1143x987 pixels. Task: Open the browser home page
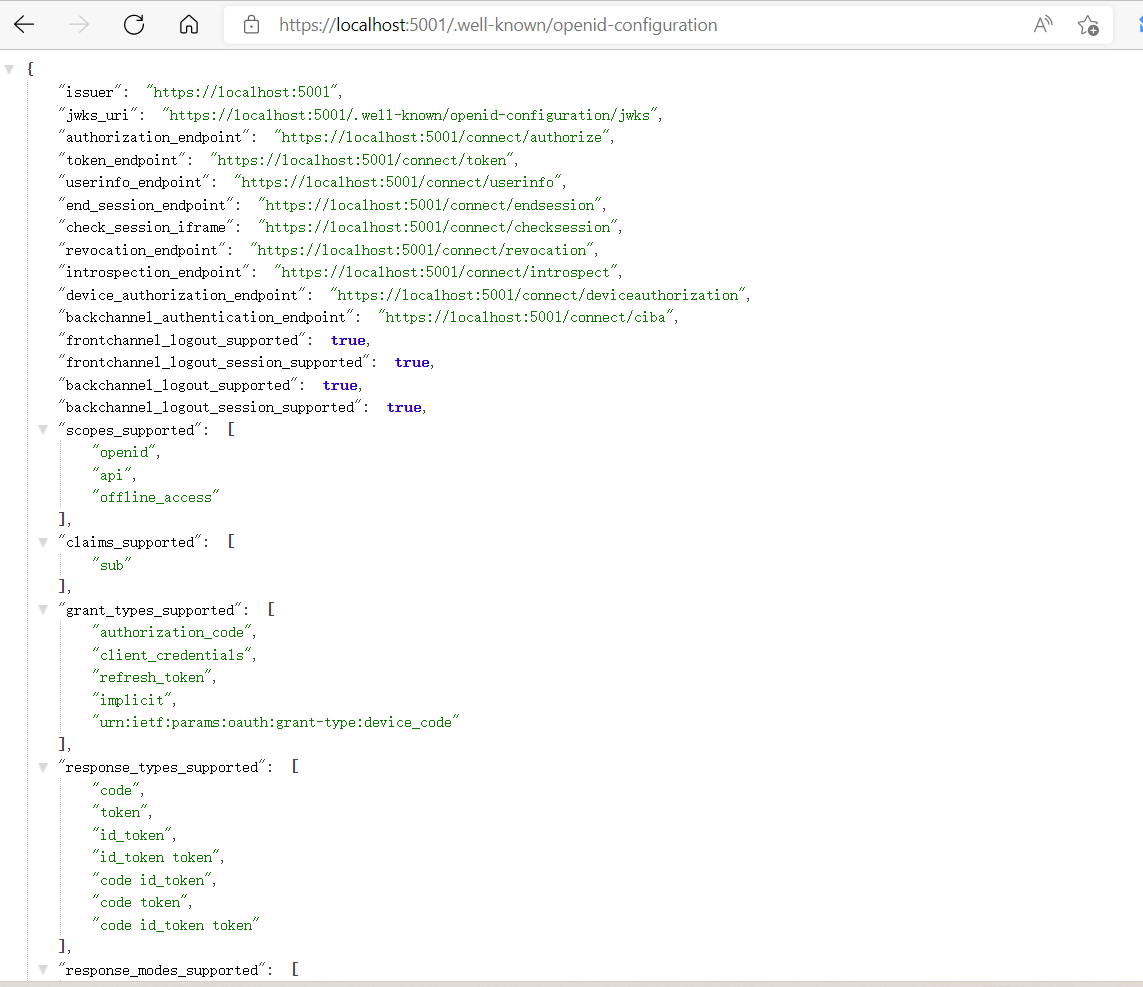pos(188,24)
